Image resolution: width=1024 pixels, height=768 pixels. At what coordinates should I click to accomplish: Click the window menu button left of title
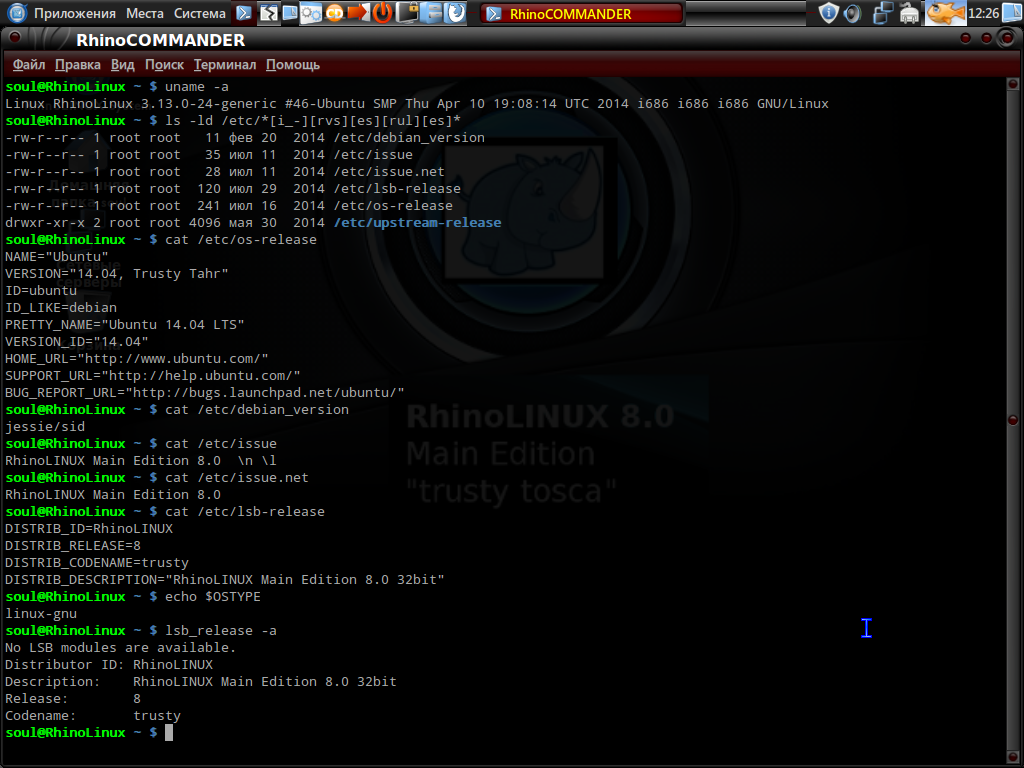pyautogui.click(x=14, y=37)
